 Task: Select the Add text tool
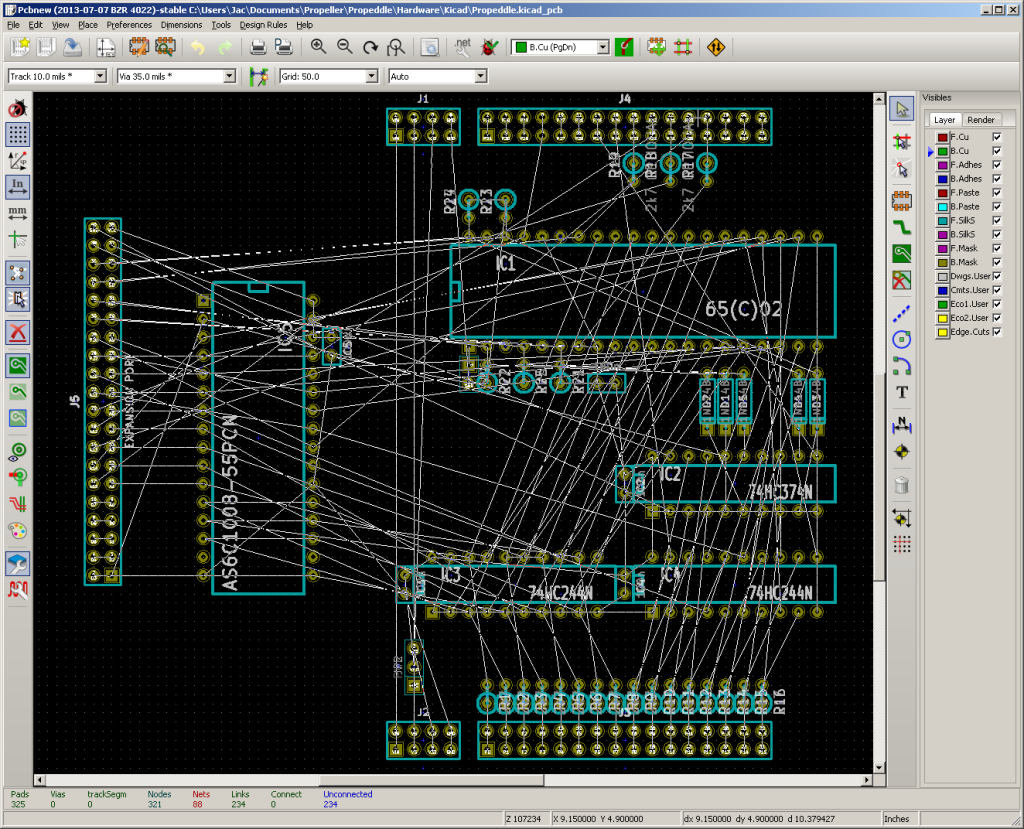[902, 392]
